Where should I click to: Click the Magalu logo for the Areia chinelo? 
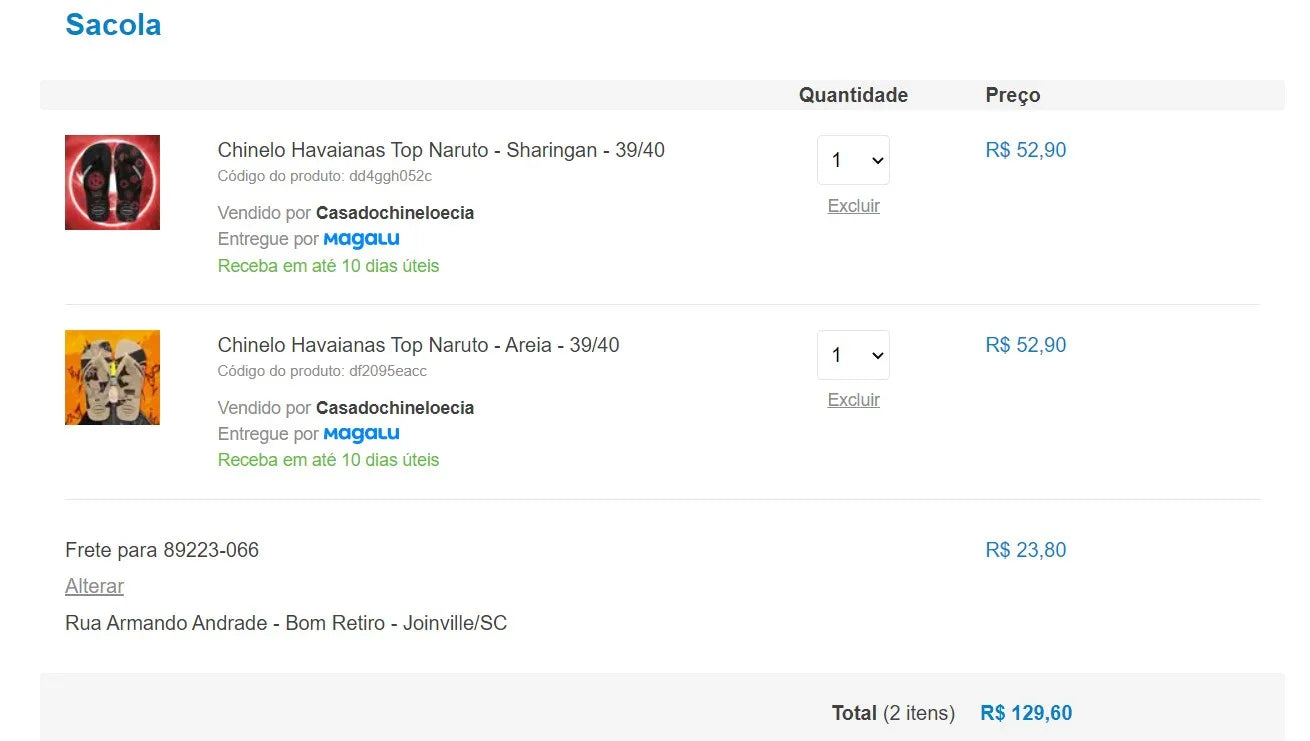point(361,433)
